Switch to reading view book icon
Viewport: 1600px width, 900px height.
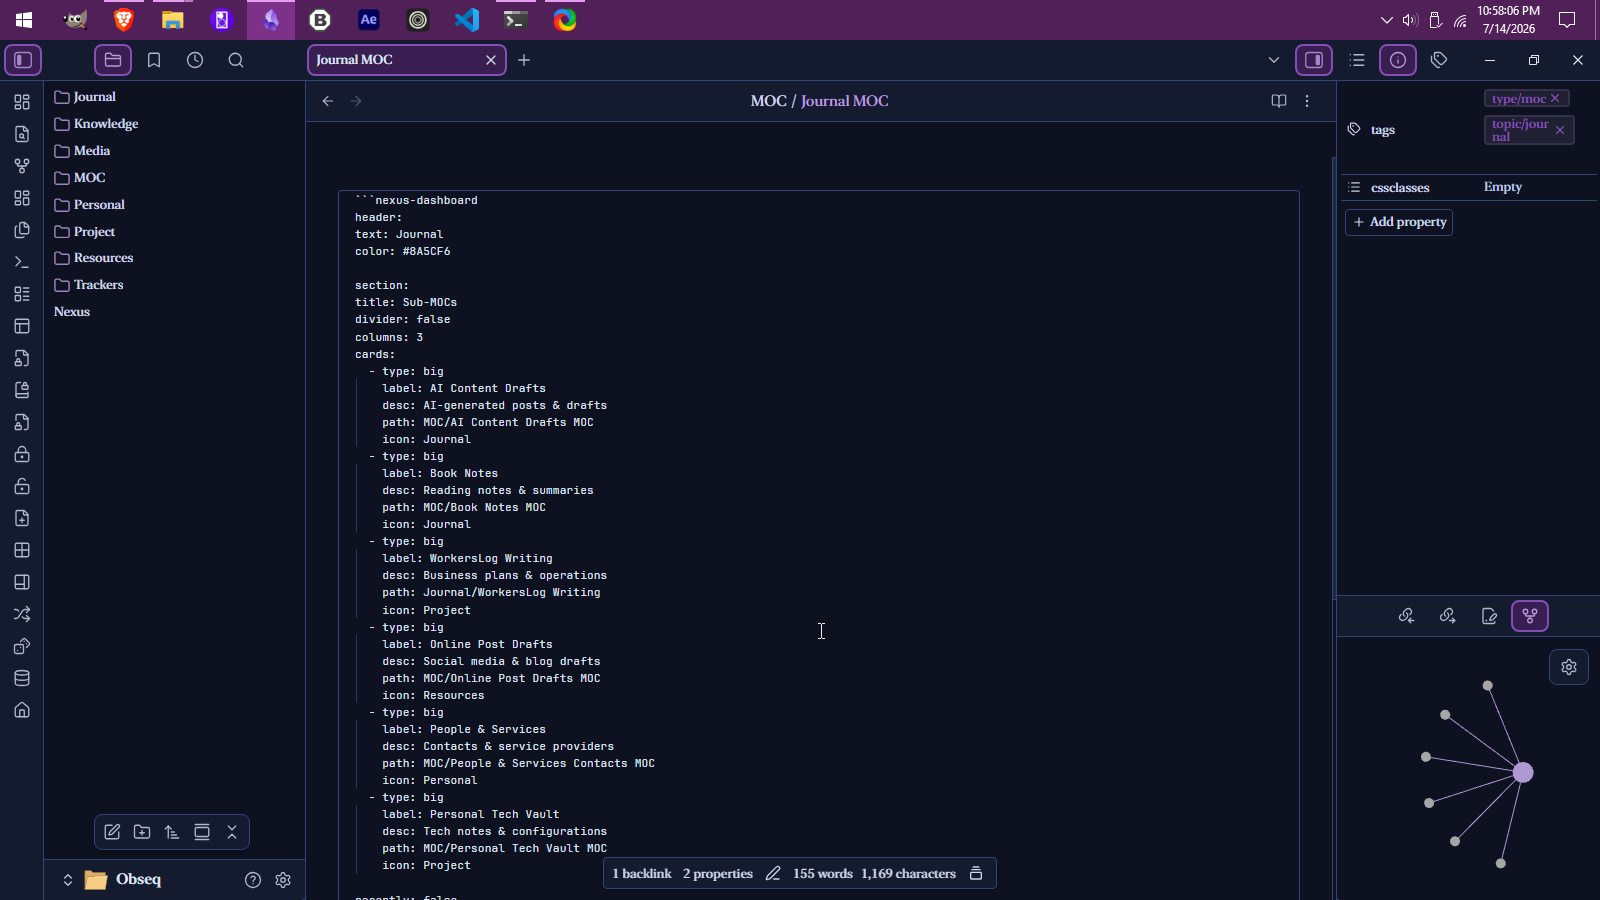tap(1279, 101)
